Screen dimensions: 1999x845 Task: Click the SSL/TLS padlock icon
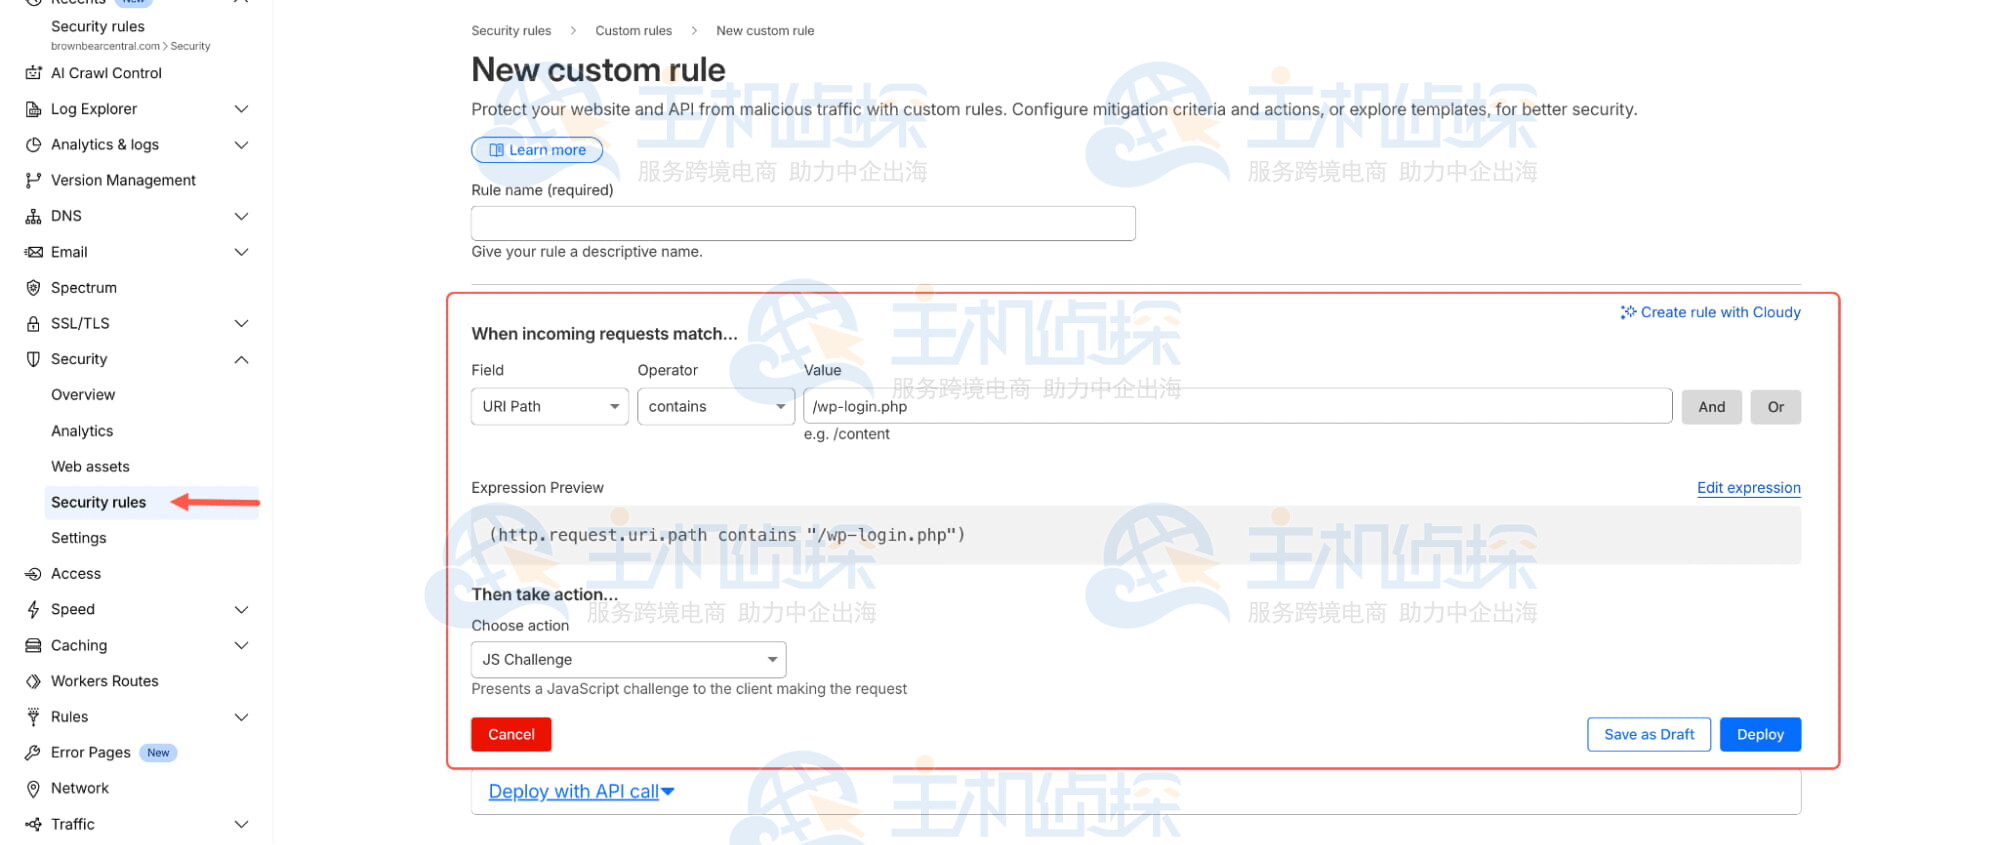pos(33,324)
